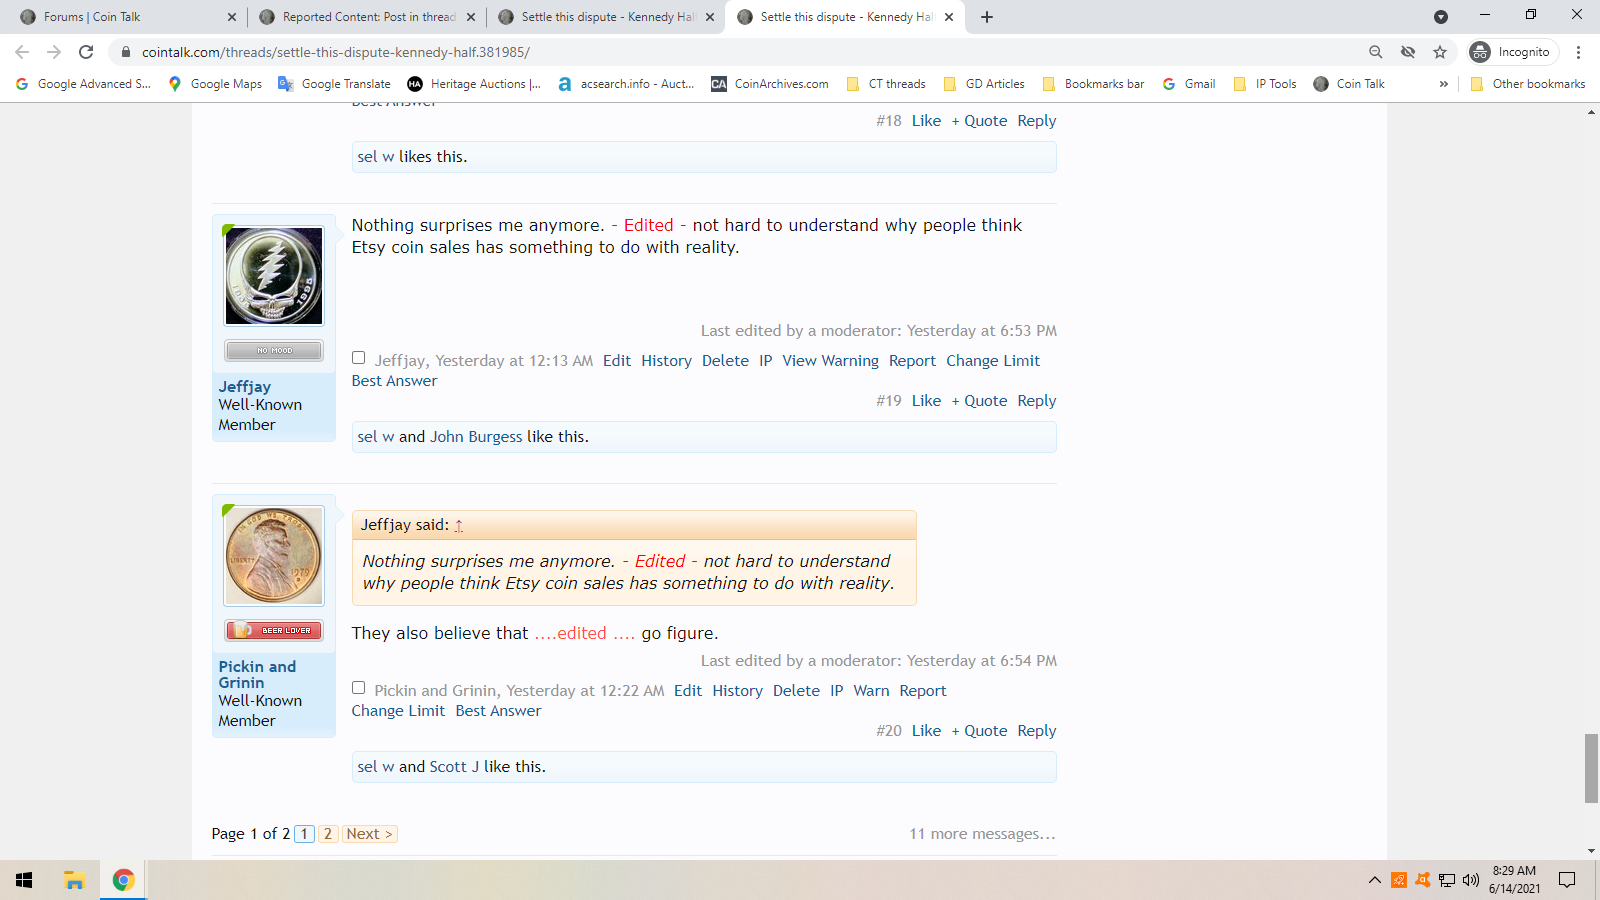
Task: Bookmark this page with the star icon
Action: tap(1440, 52)
